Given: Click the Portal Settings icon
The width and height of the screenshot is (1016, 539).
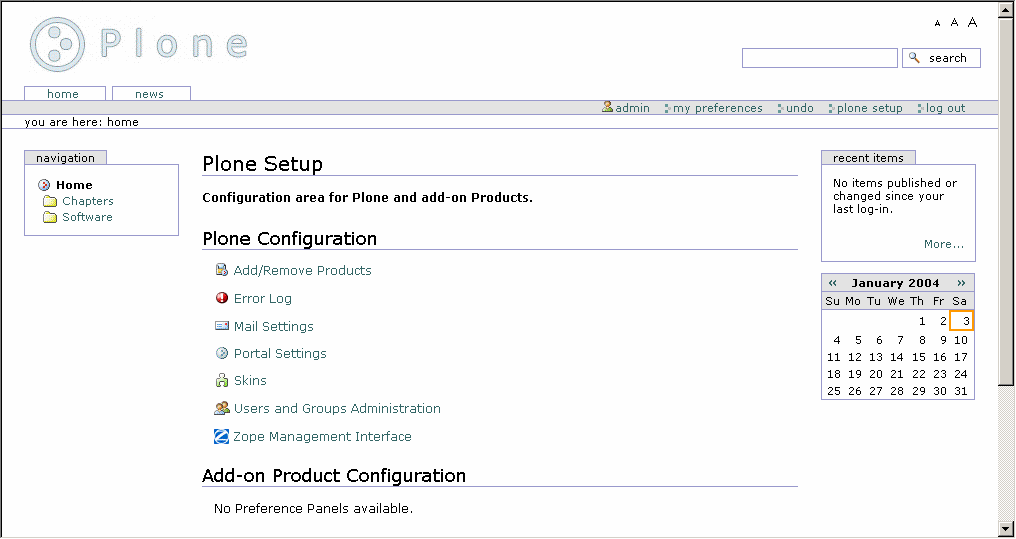Looking at the screenshot, I should coord(222,353).
